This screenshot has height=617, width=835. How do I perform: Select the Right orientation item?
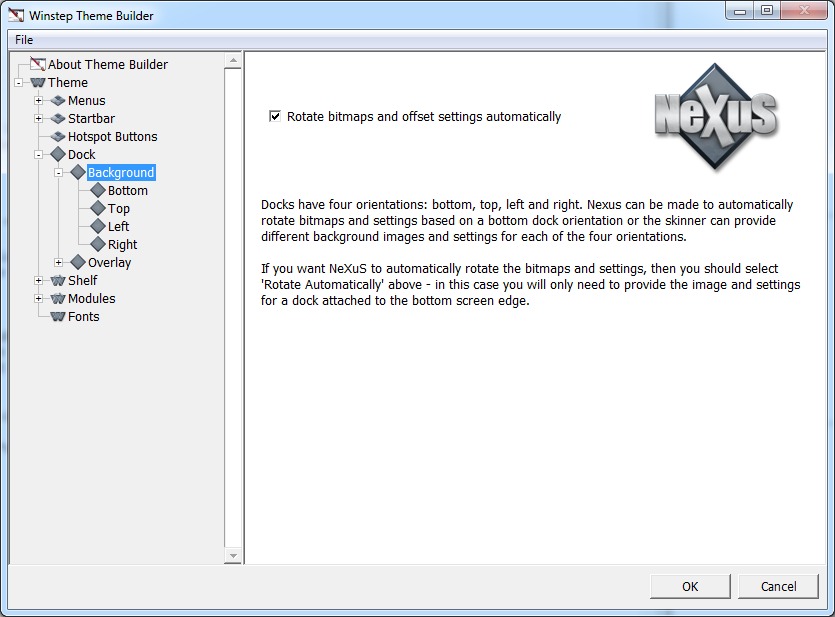(x=122, y=244)
